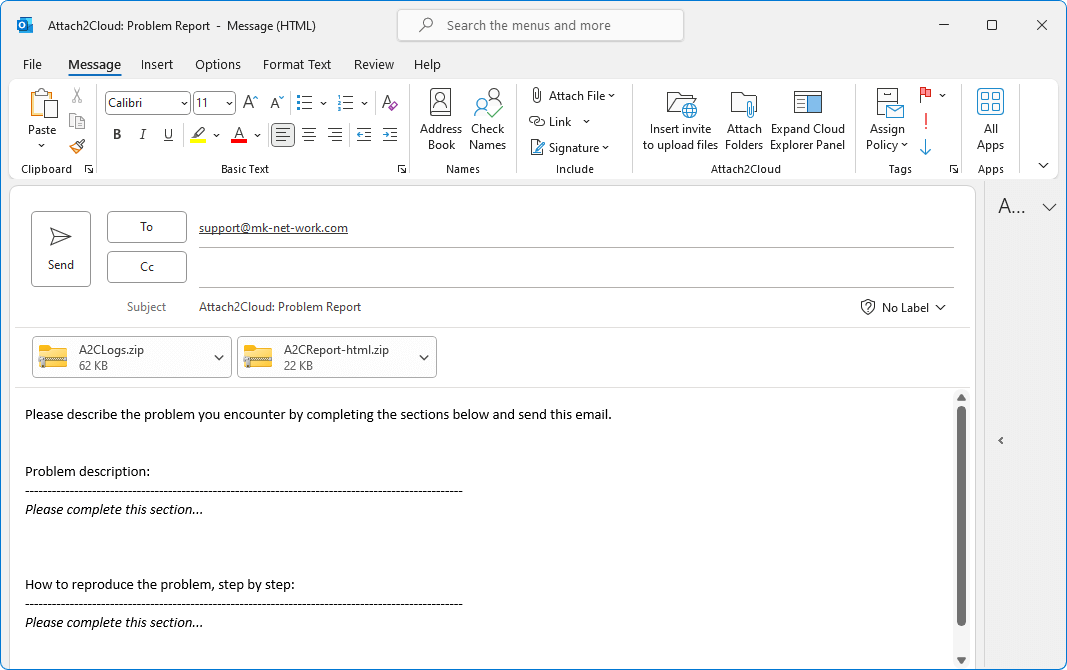The width and height of the screenshot is (1067, 670).
Task: Toggle Underline formatting
Action: pos(168,135)
